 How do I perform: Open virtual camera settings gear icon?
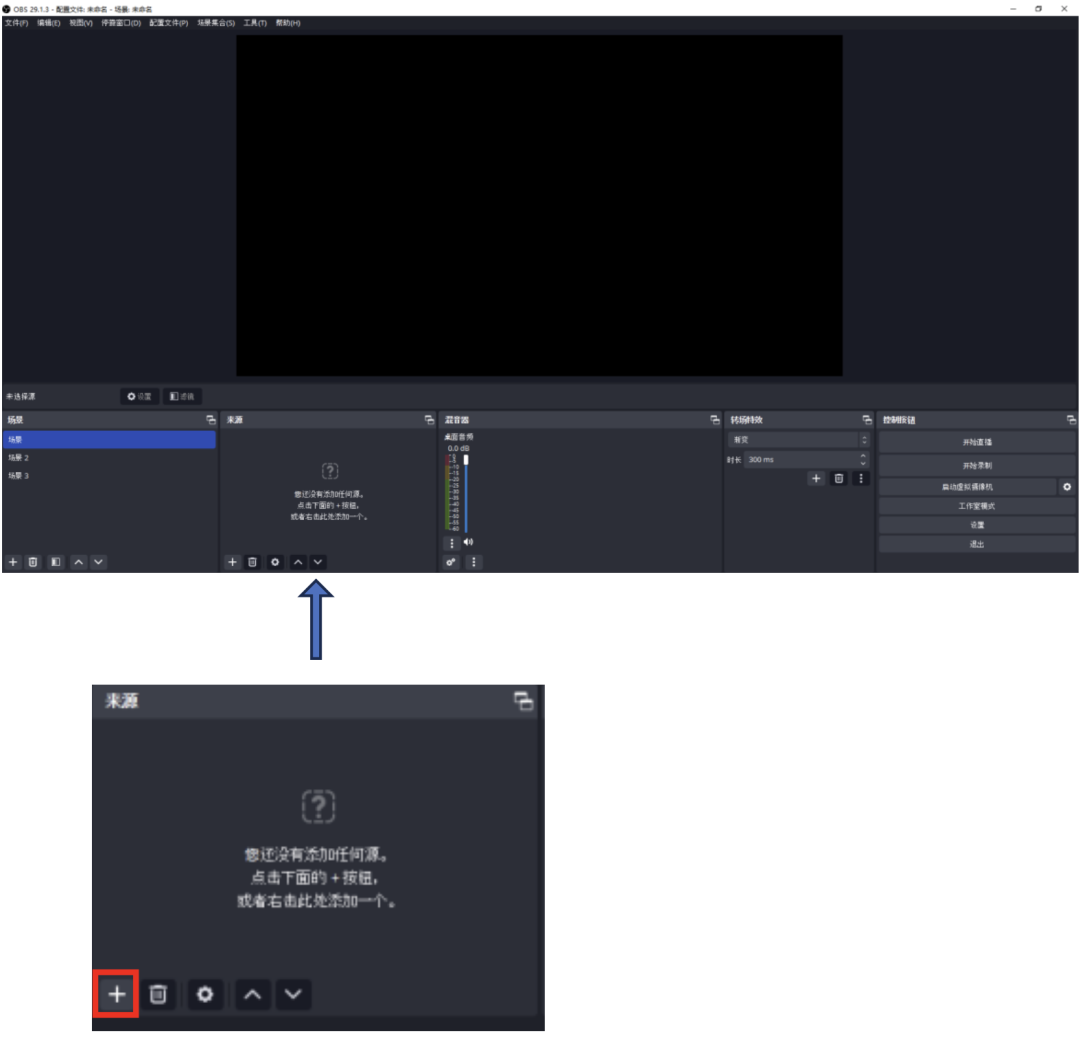tap(1067, 487)
